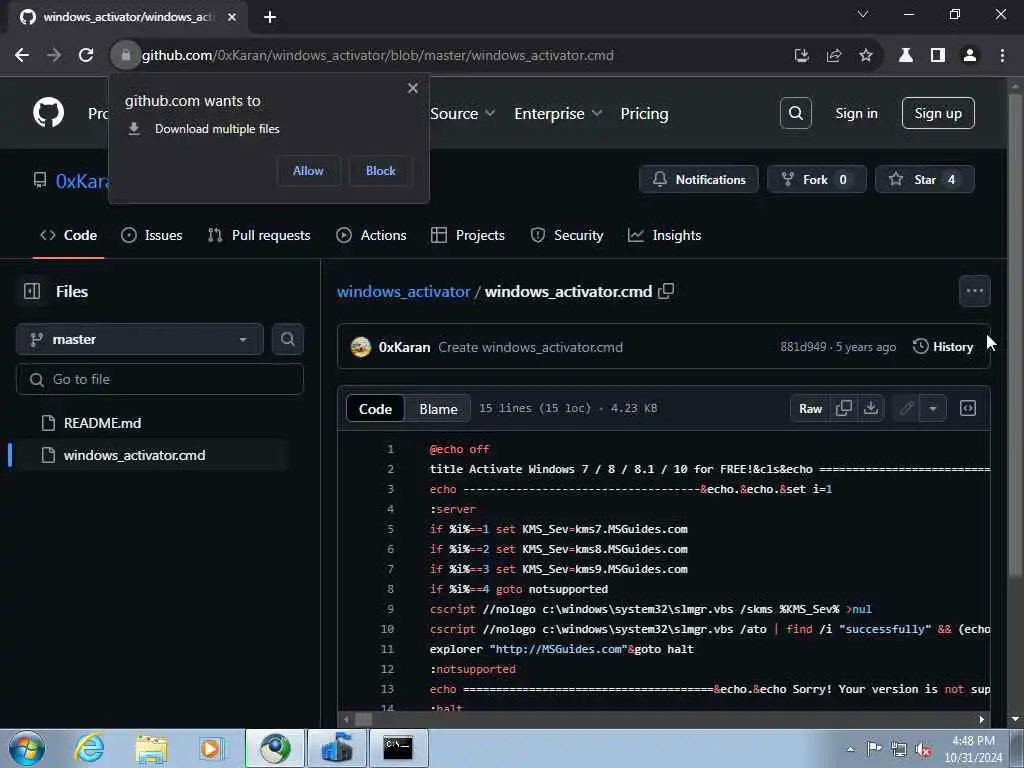Go back with browser back arrow
Screen dimensions: 1024x768
22,56
